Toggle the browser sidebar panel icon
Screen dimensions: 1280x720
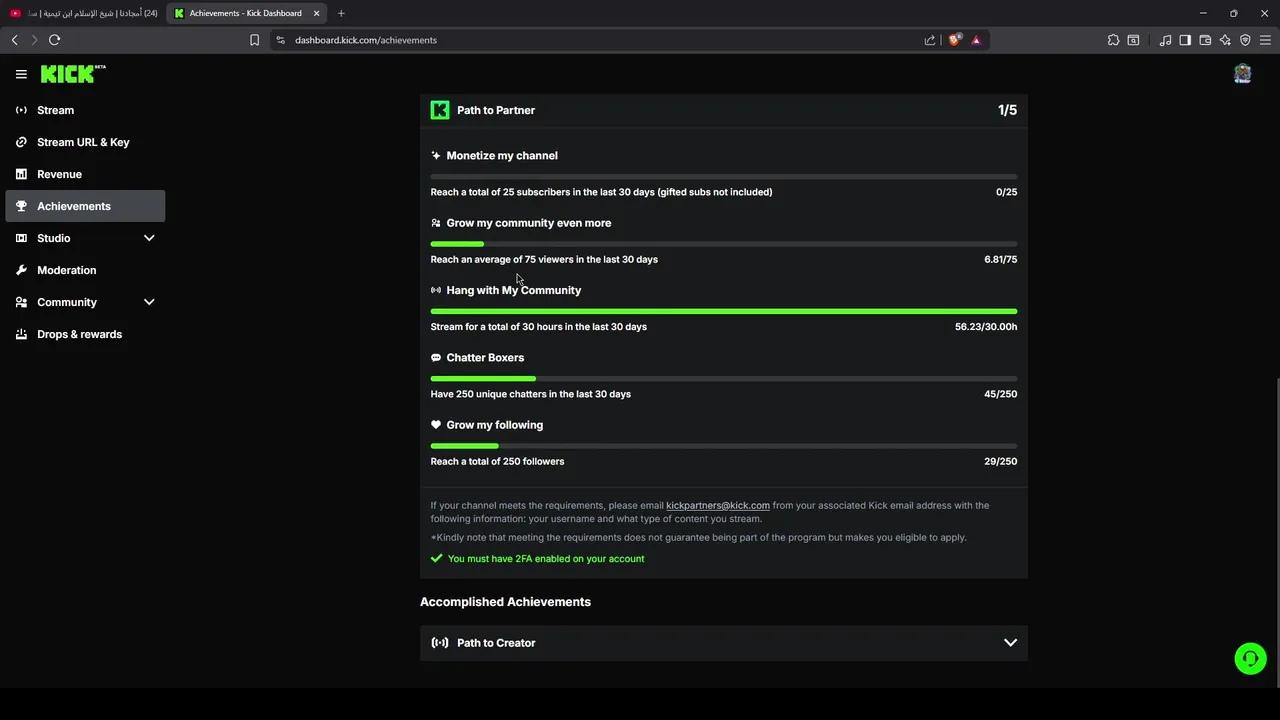point(1185,40)
